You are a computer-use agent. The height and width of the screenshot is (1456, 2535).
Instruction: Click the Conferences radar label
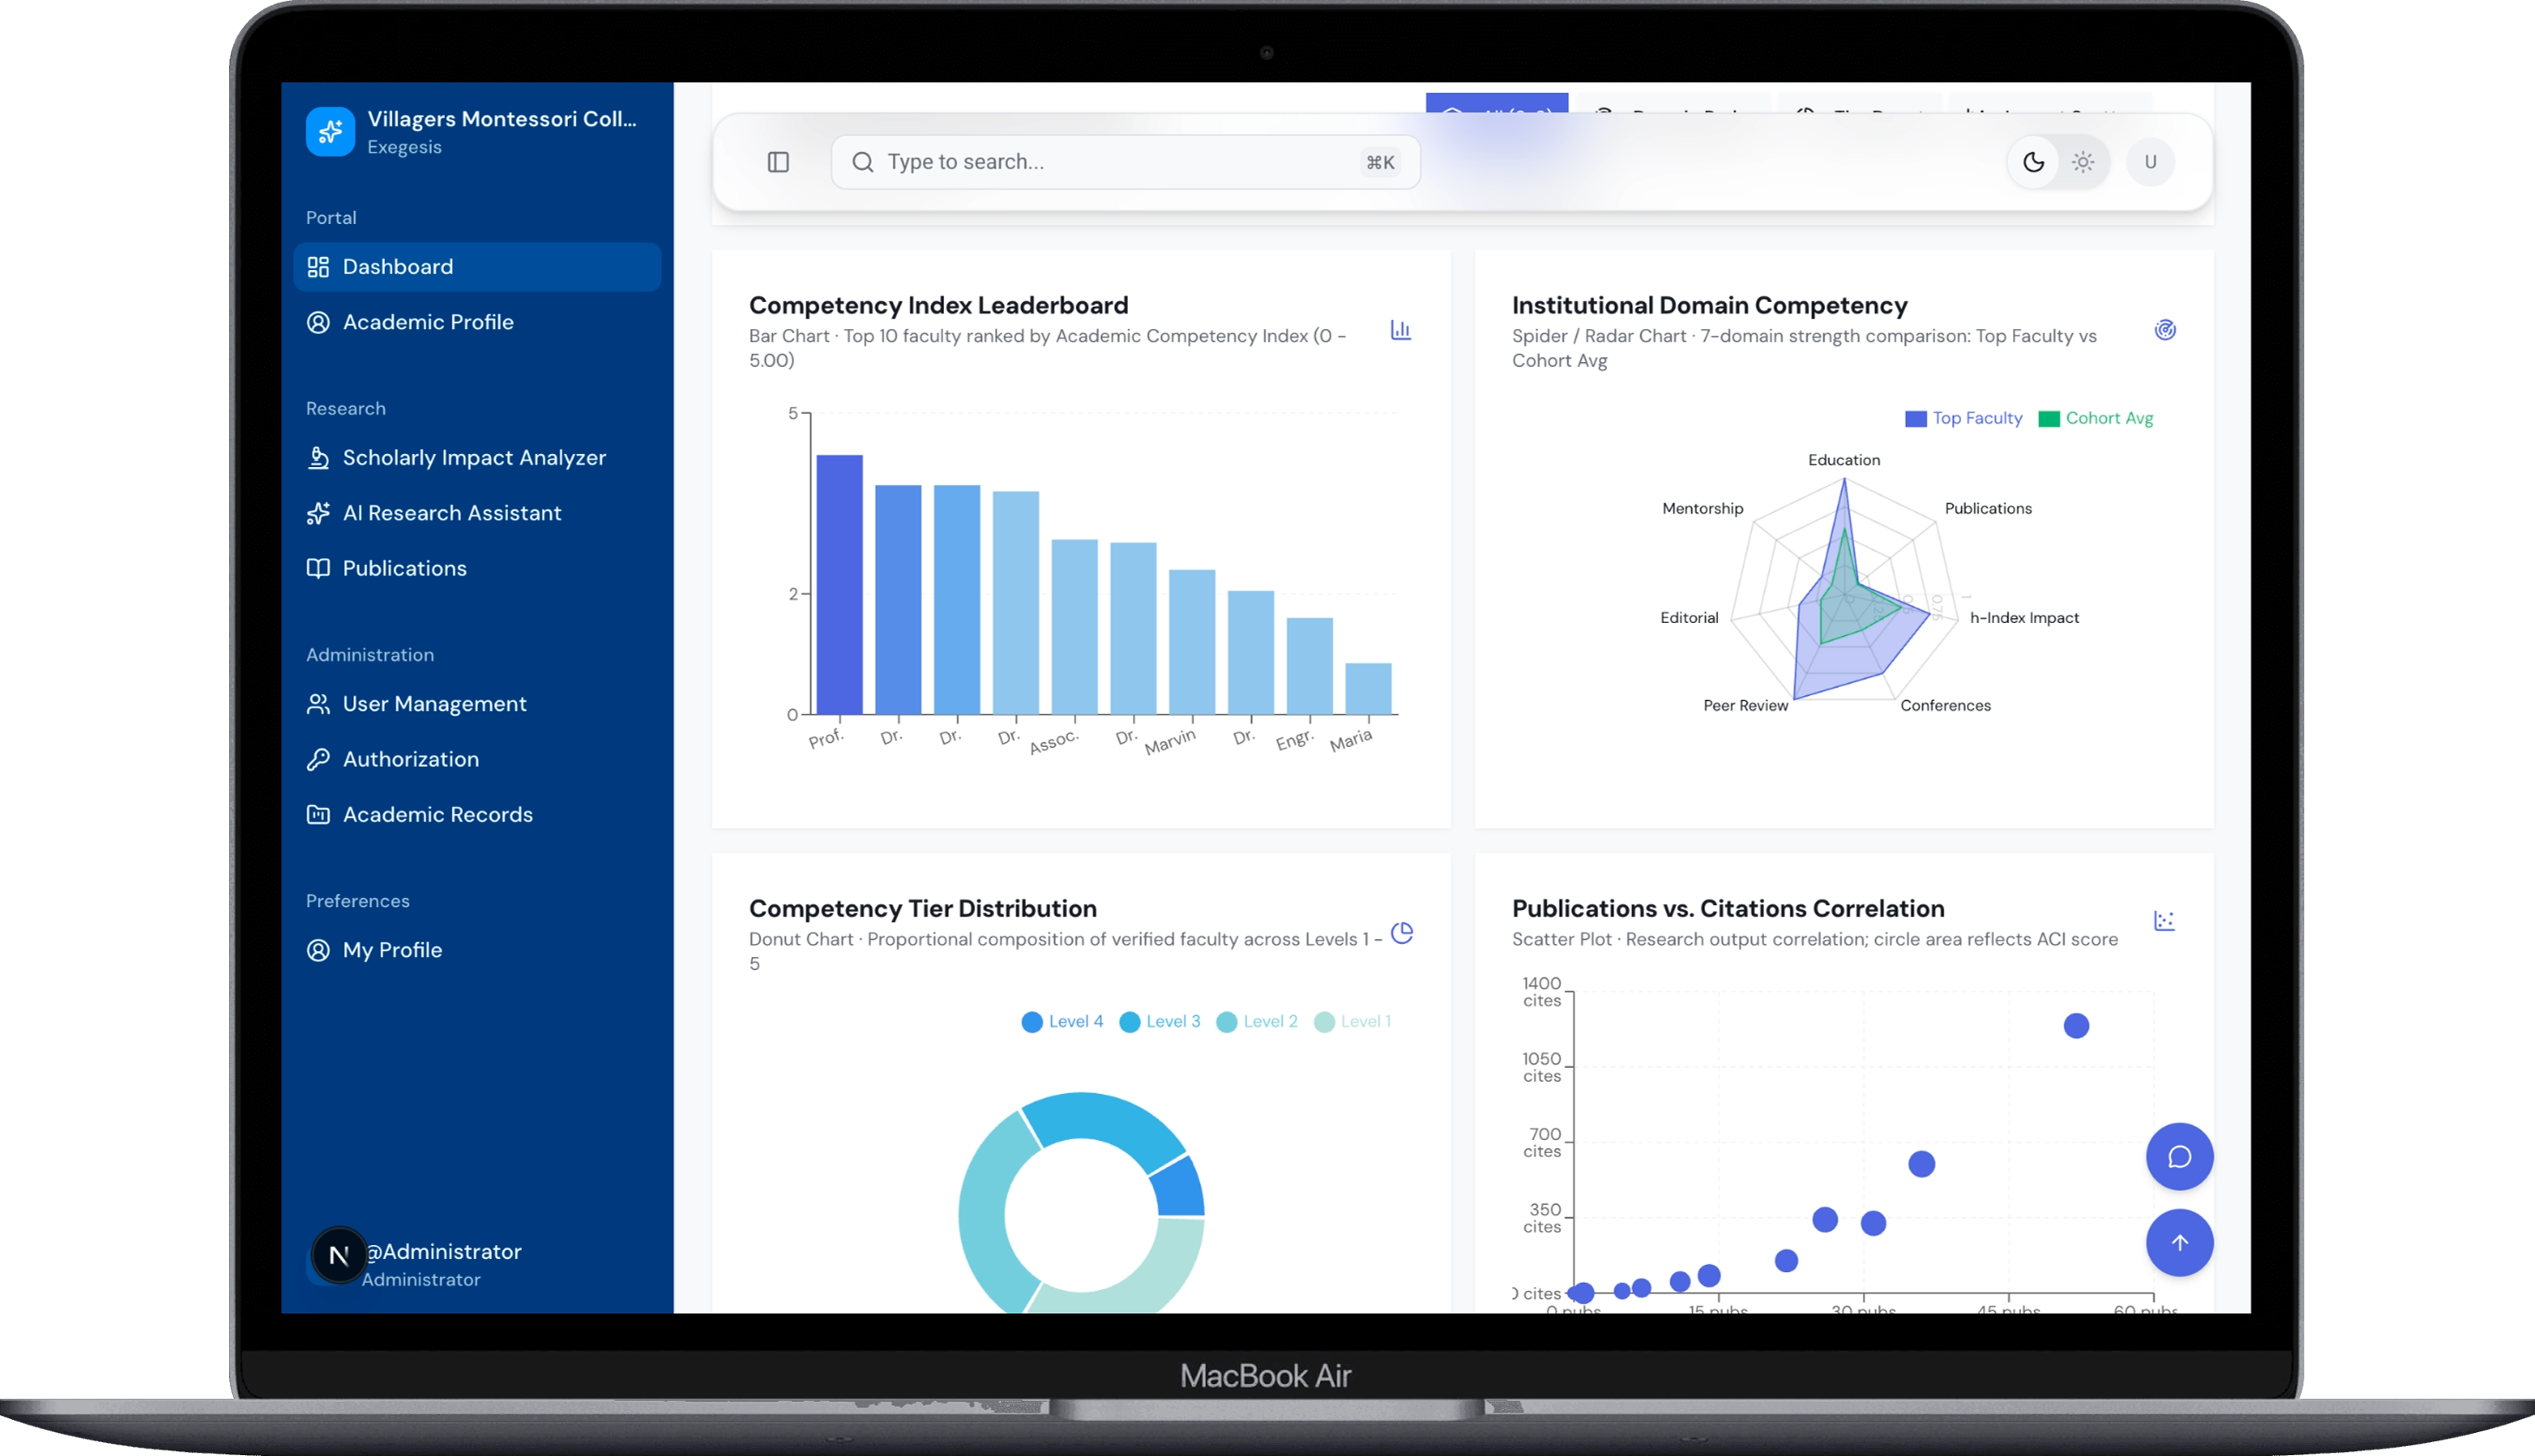tap(1945, 706)
